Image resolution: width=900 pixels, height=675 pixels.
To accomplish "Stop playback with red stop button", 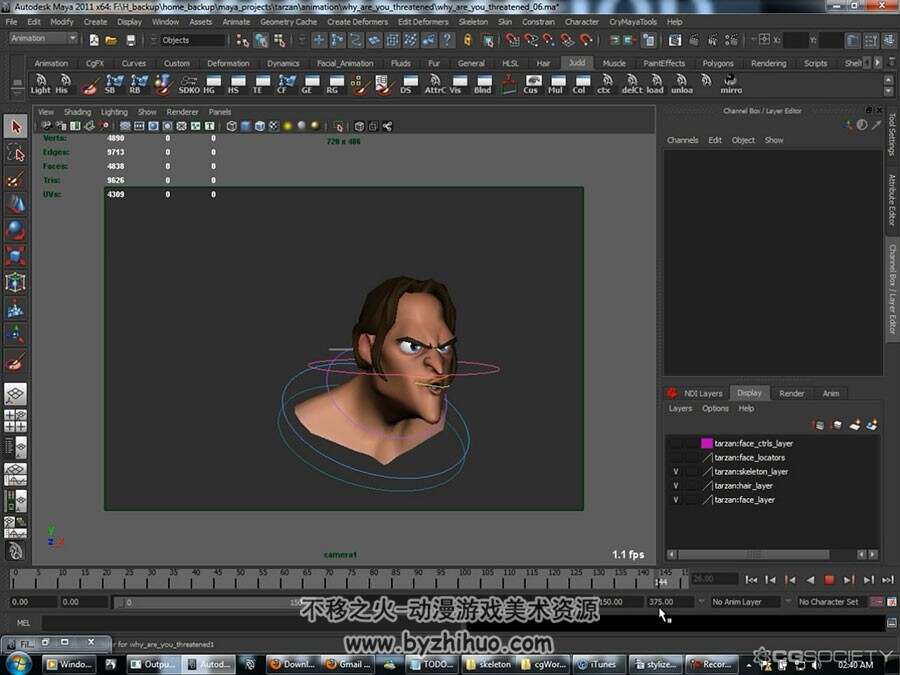I will [x=829, y=580].
